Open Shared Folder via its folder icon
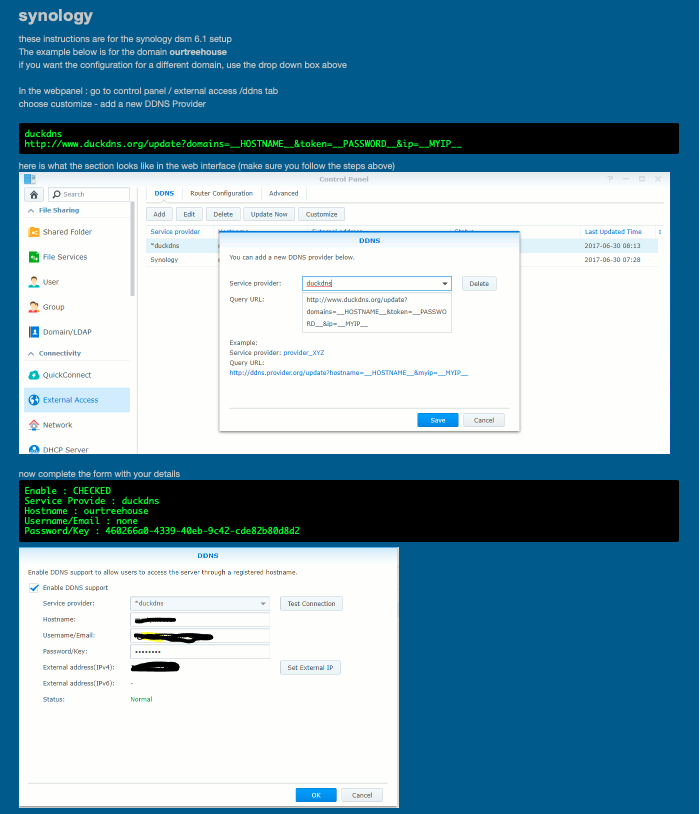 (x=33, y=232)
